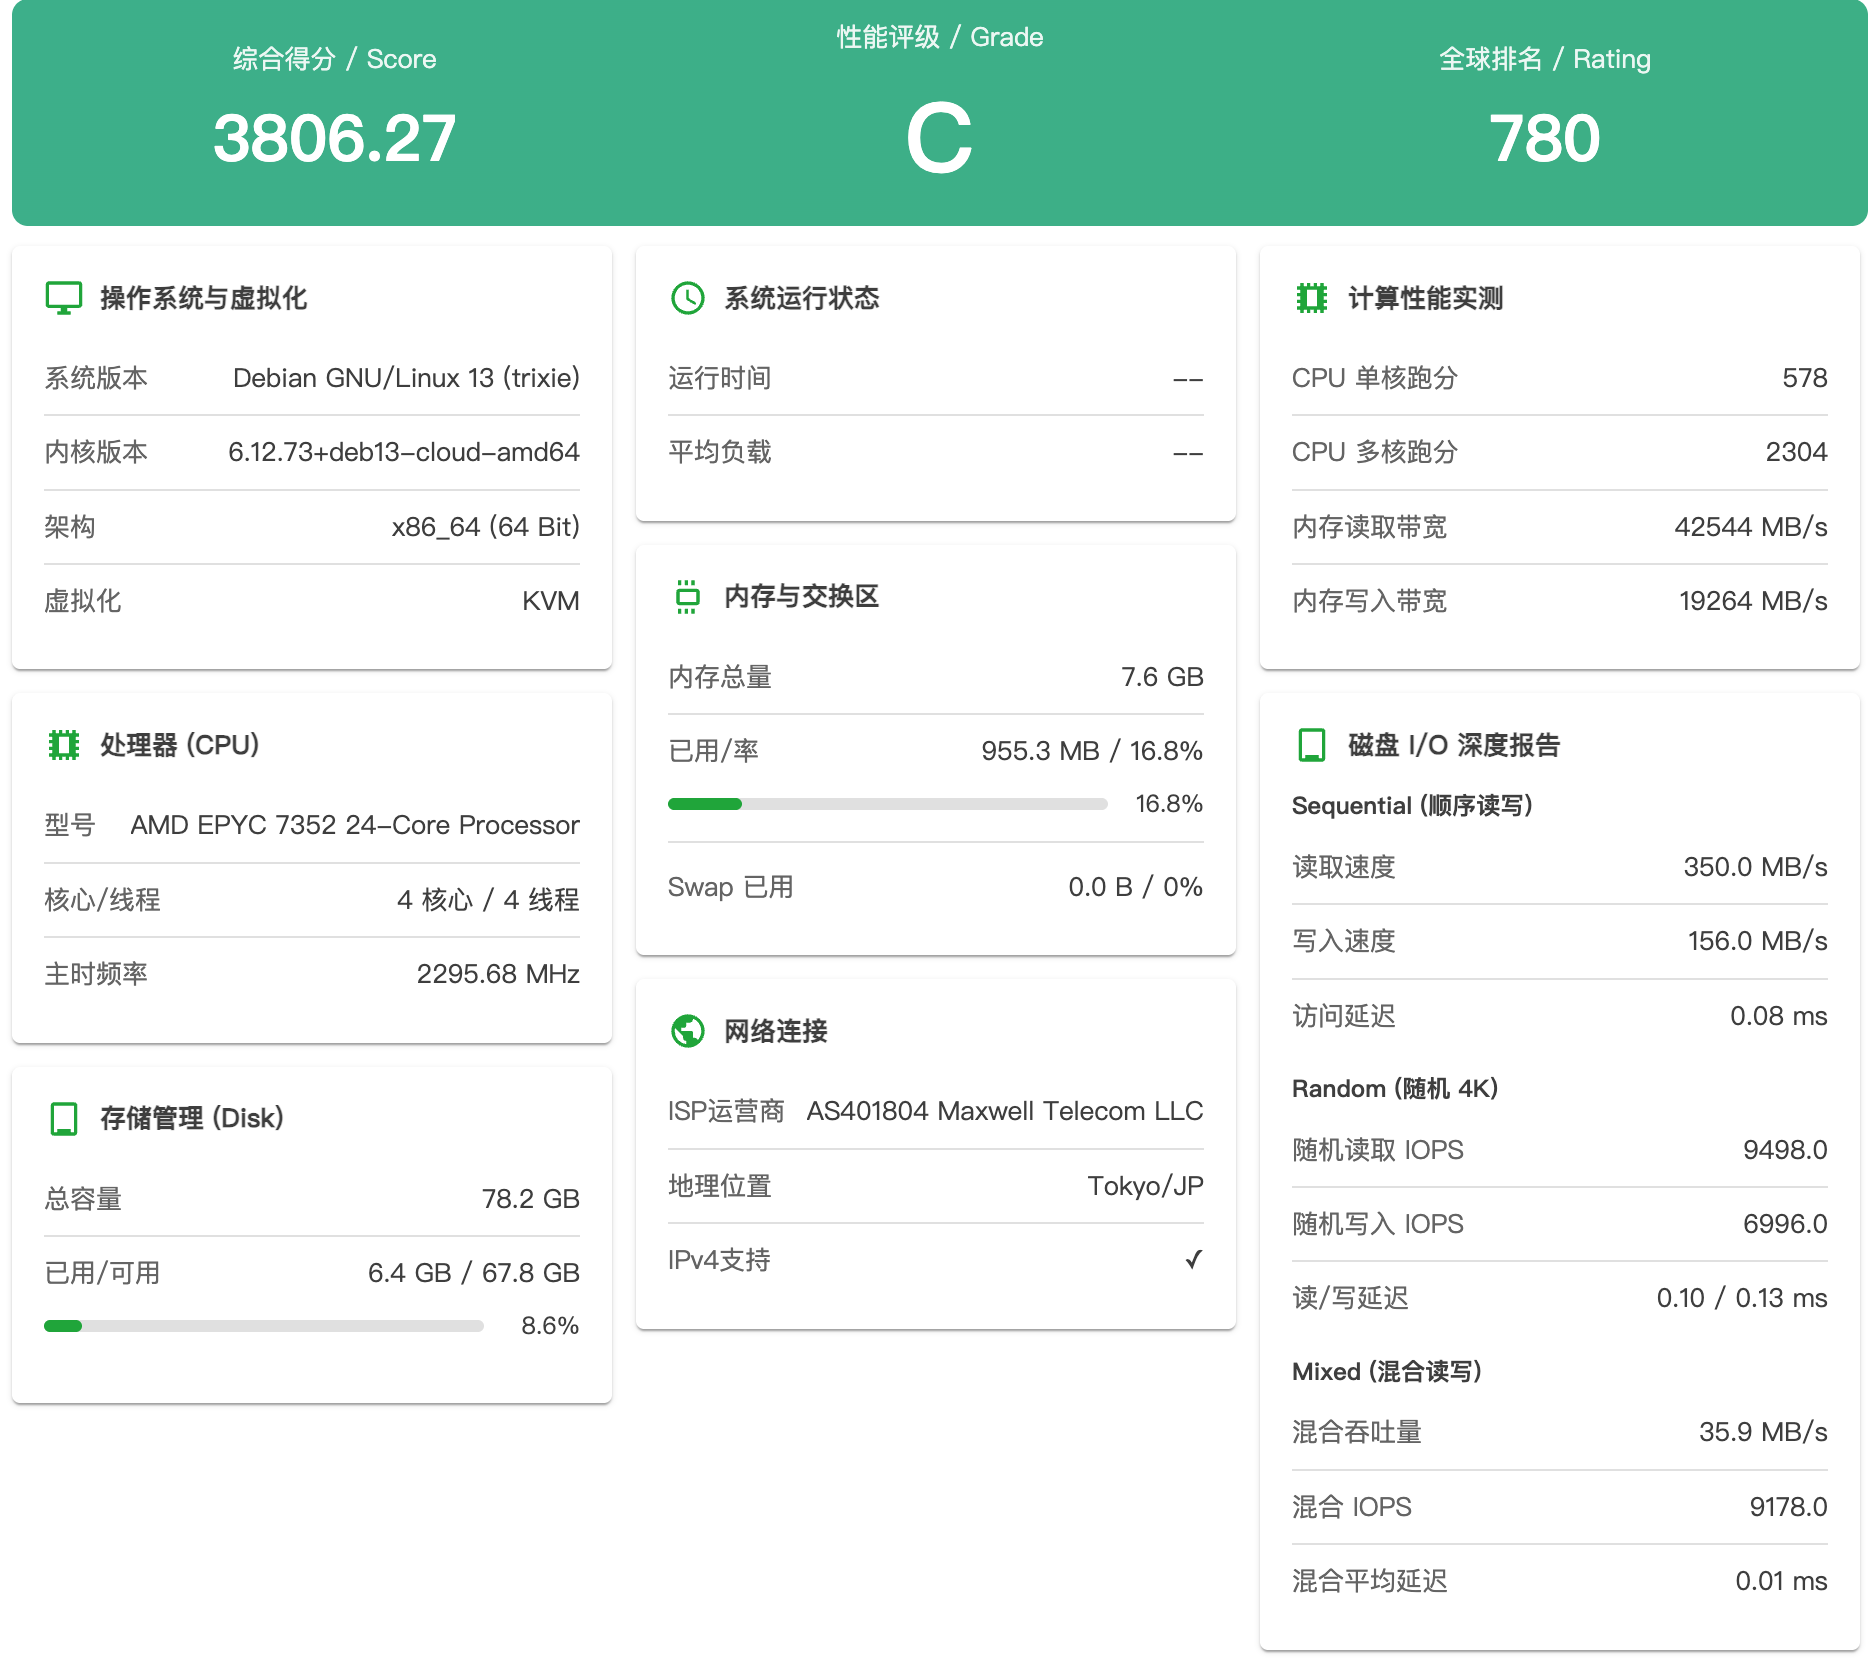Click the monitor icon beside 操作系统与虚拟化

[x=64, y=298]
